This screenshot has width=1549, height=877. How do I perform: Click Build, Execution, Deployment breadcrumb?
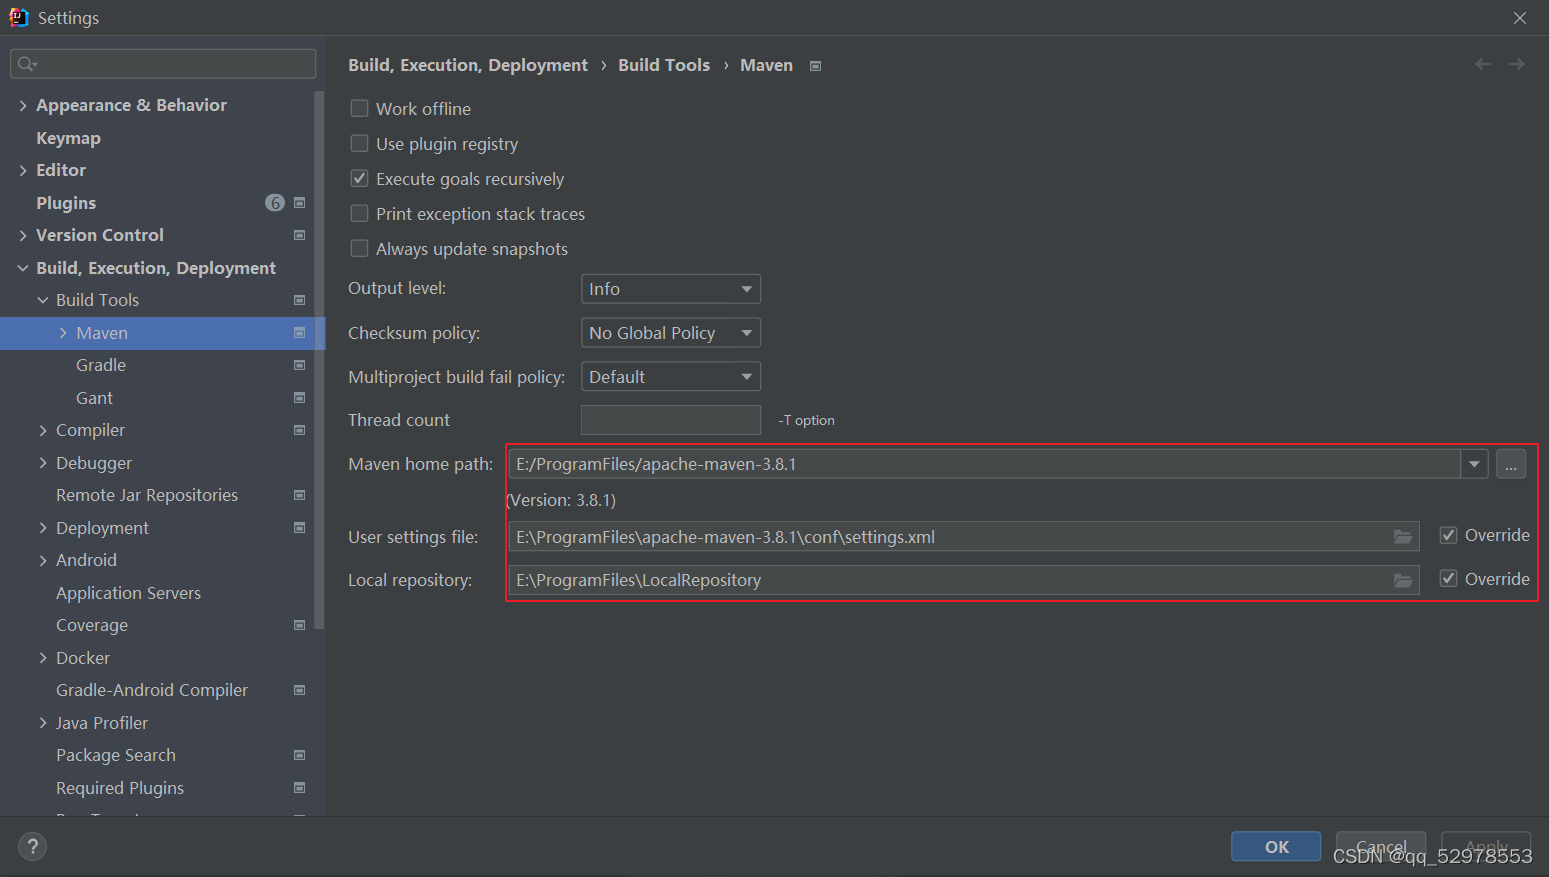point(468,65)
